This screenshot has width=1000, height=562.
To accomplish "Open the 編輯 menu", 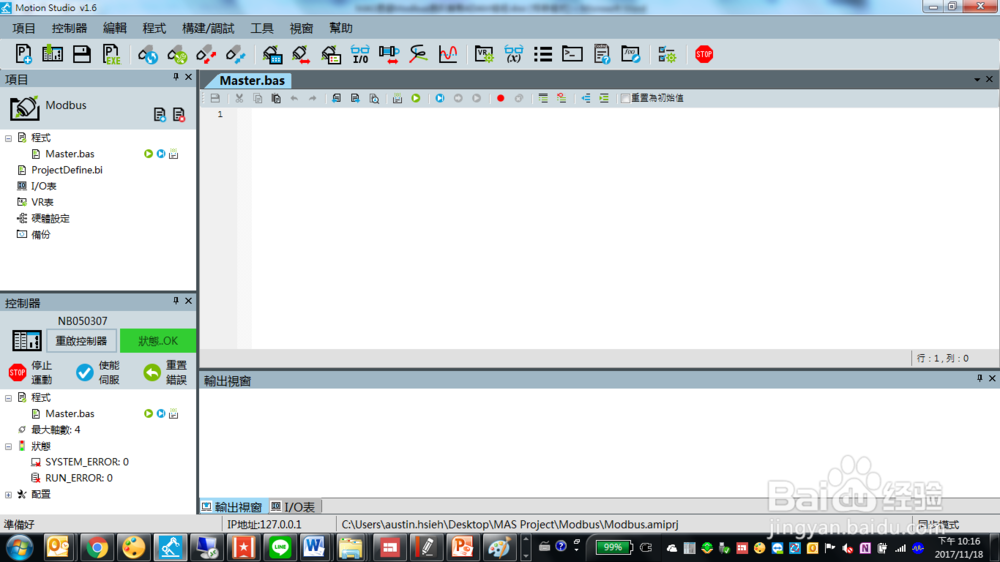I will pos(115,28).
